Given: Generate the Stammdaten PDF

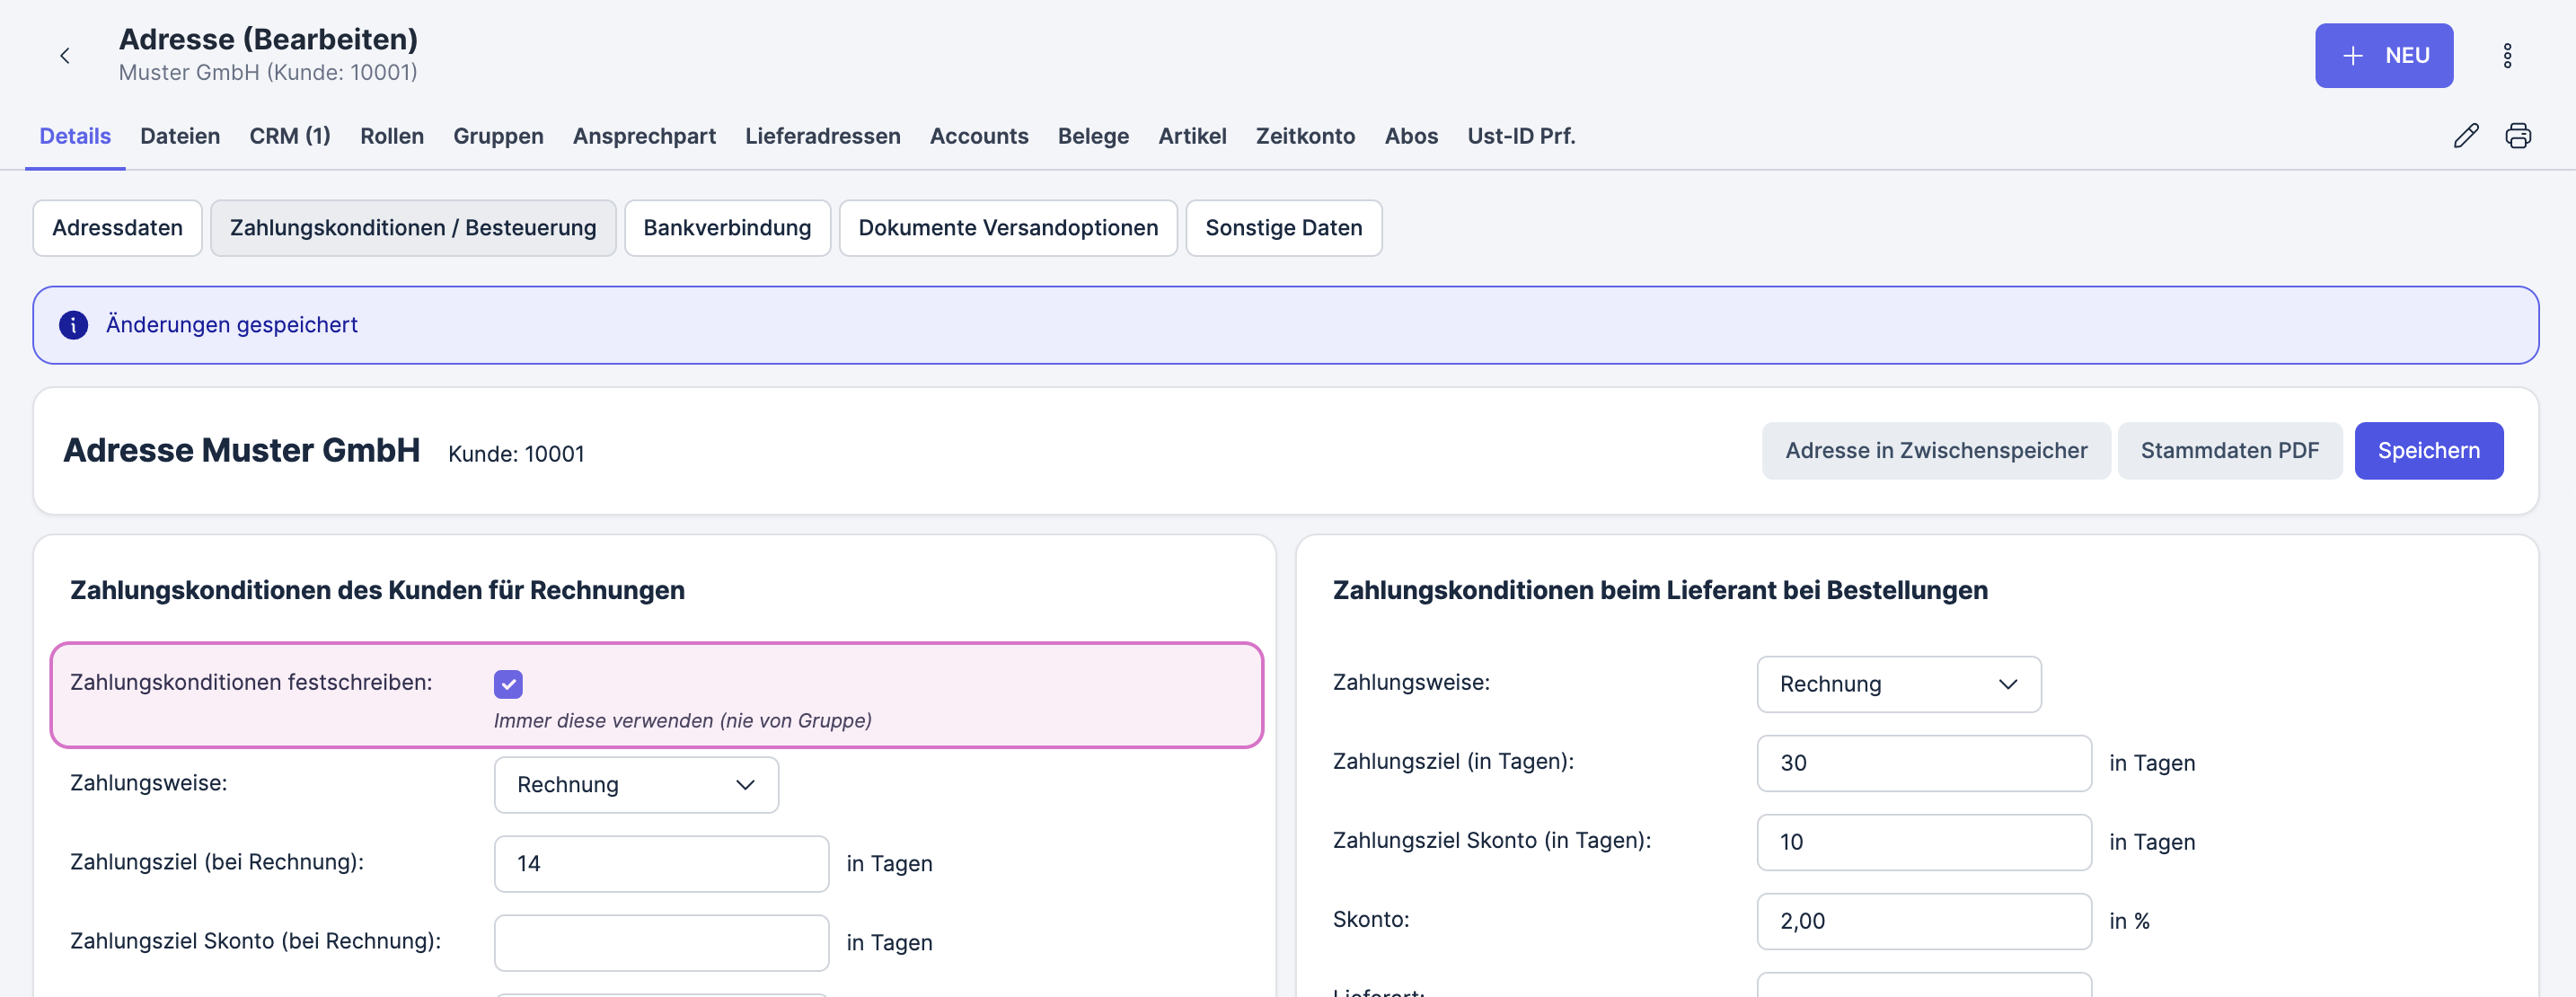Looking at the screenshot, I should 2230,450.
